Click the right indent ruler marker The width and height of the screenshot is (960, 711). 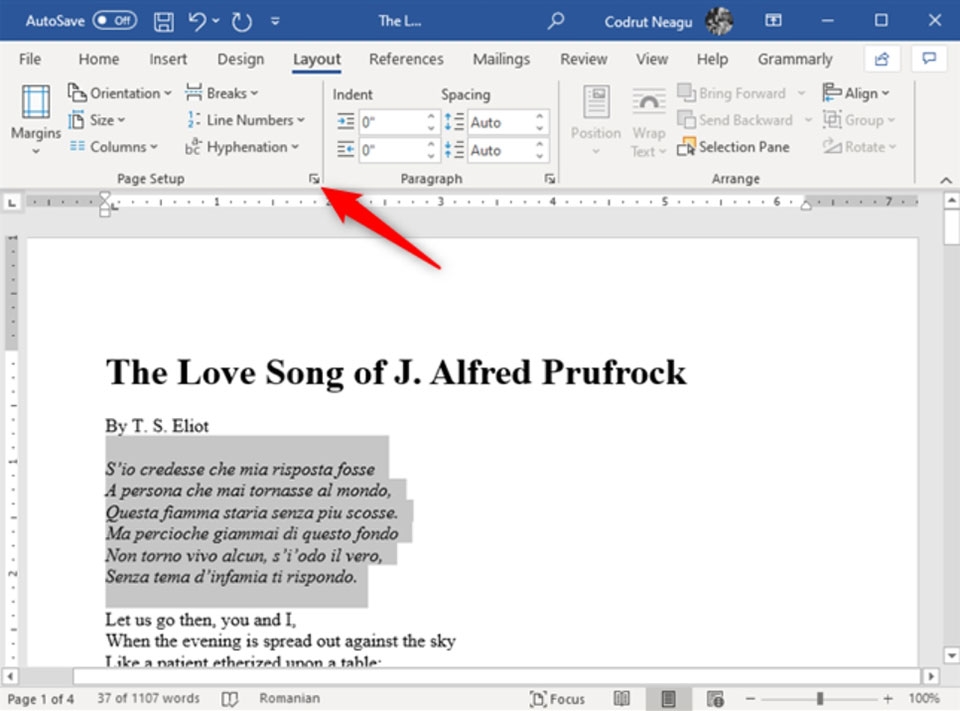tap(806, 206)
